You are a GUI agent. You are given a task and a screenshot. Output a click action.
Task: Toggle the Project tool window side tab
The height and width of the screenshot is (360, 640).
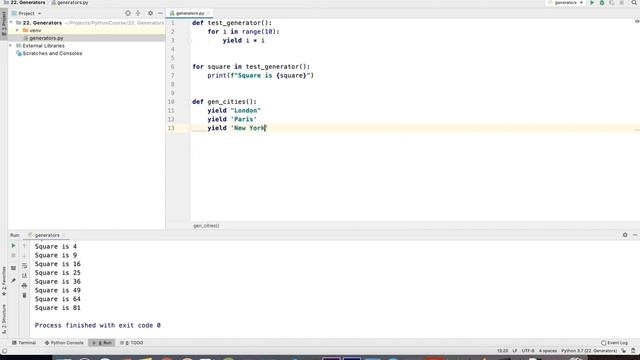point(4,23)
